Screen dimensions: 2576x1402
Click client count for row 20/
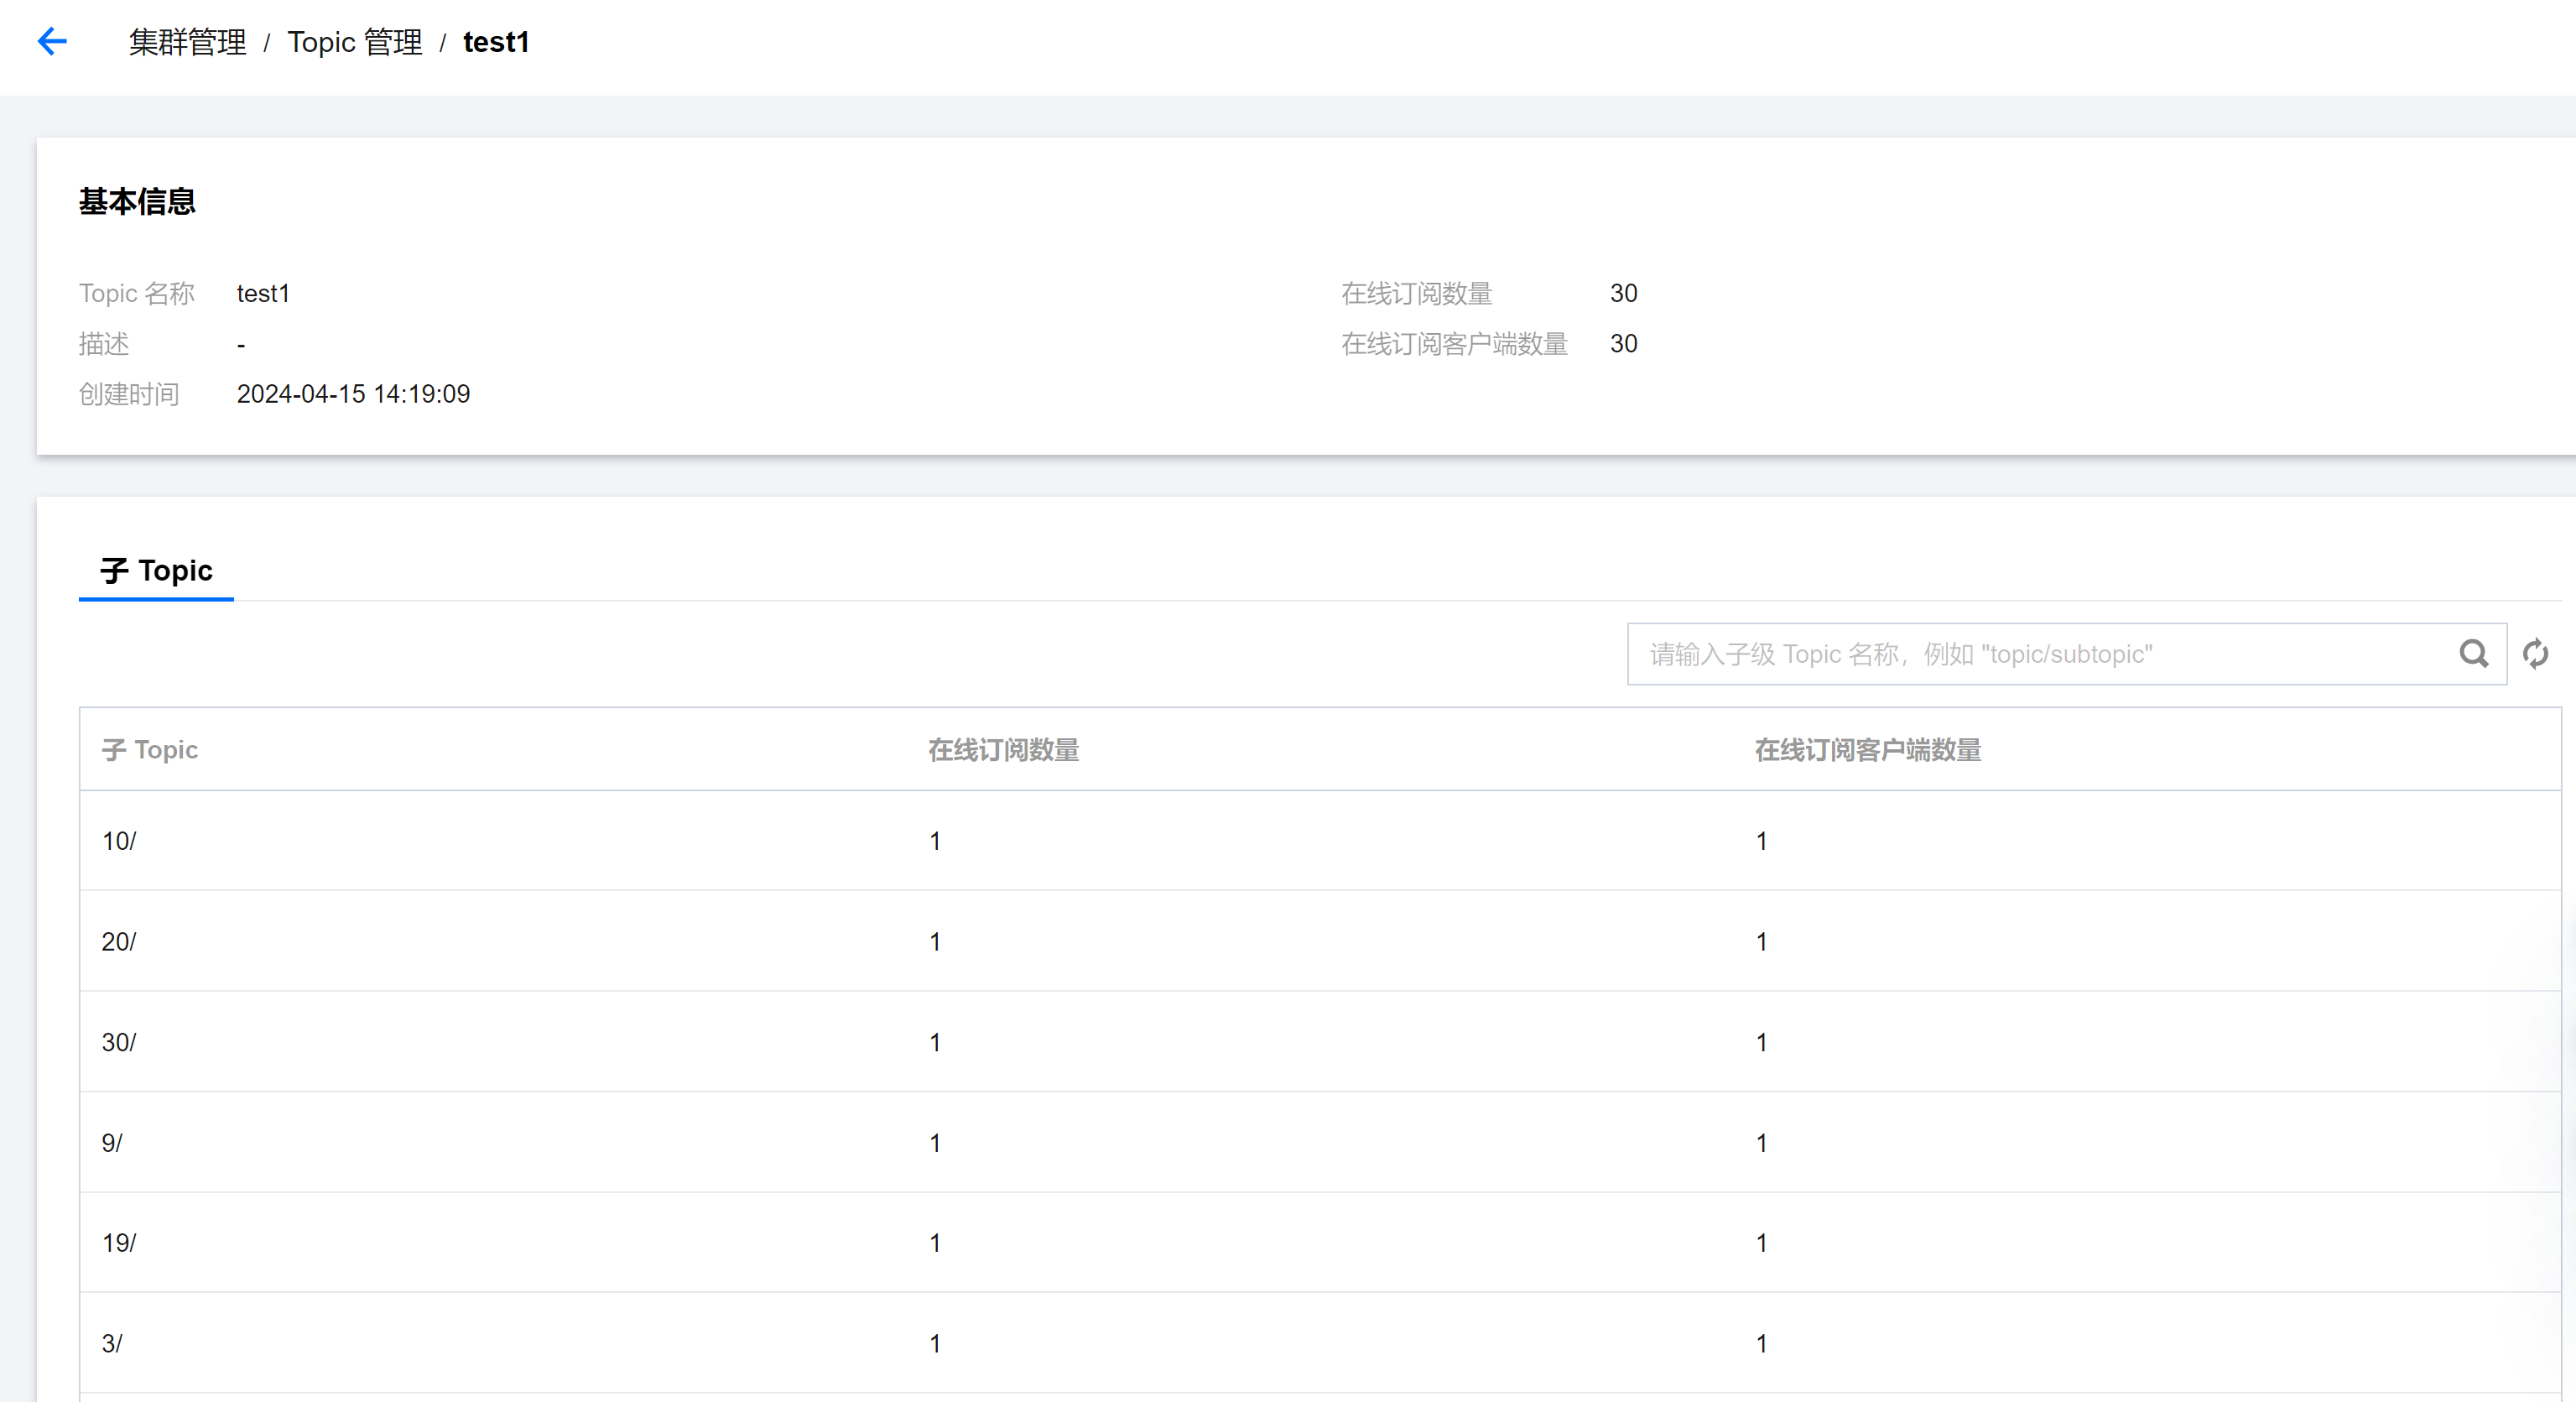click(x=1761, y=941)
